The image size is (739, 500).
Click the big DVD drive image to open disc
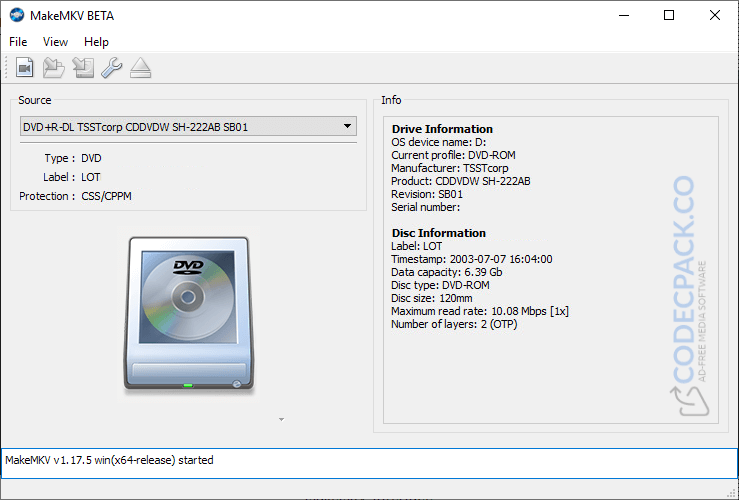[x=189, y=314]
